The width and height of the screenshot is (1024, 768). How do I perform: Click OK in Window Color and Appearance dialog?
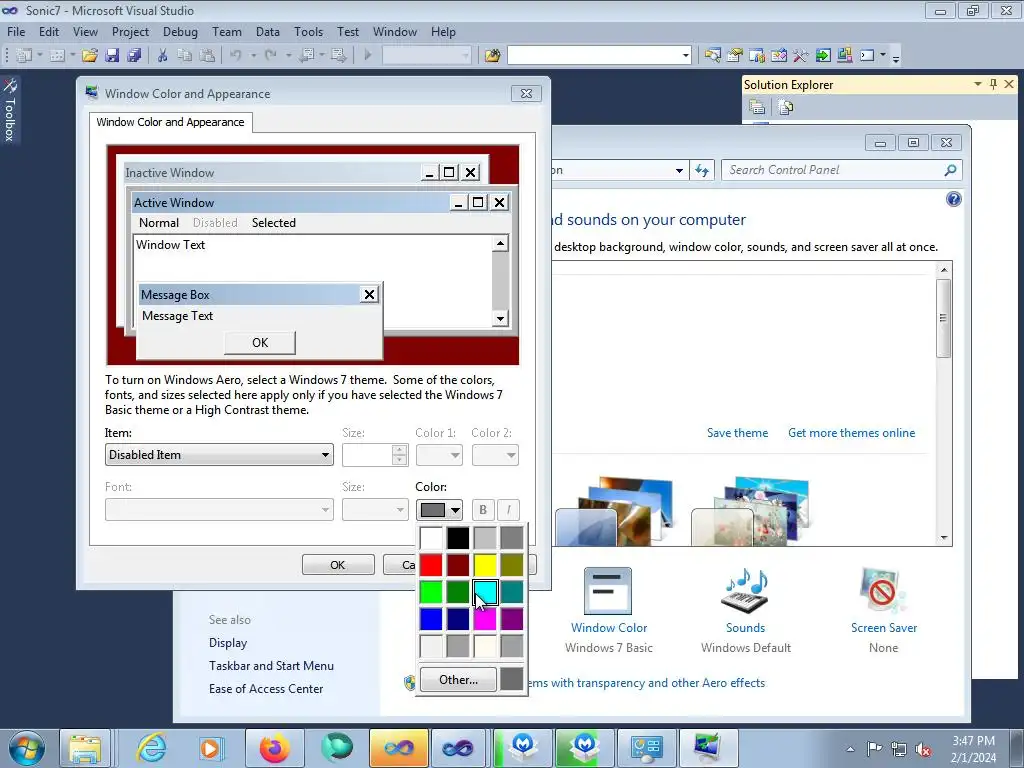338,565
